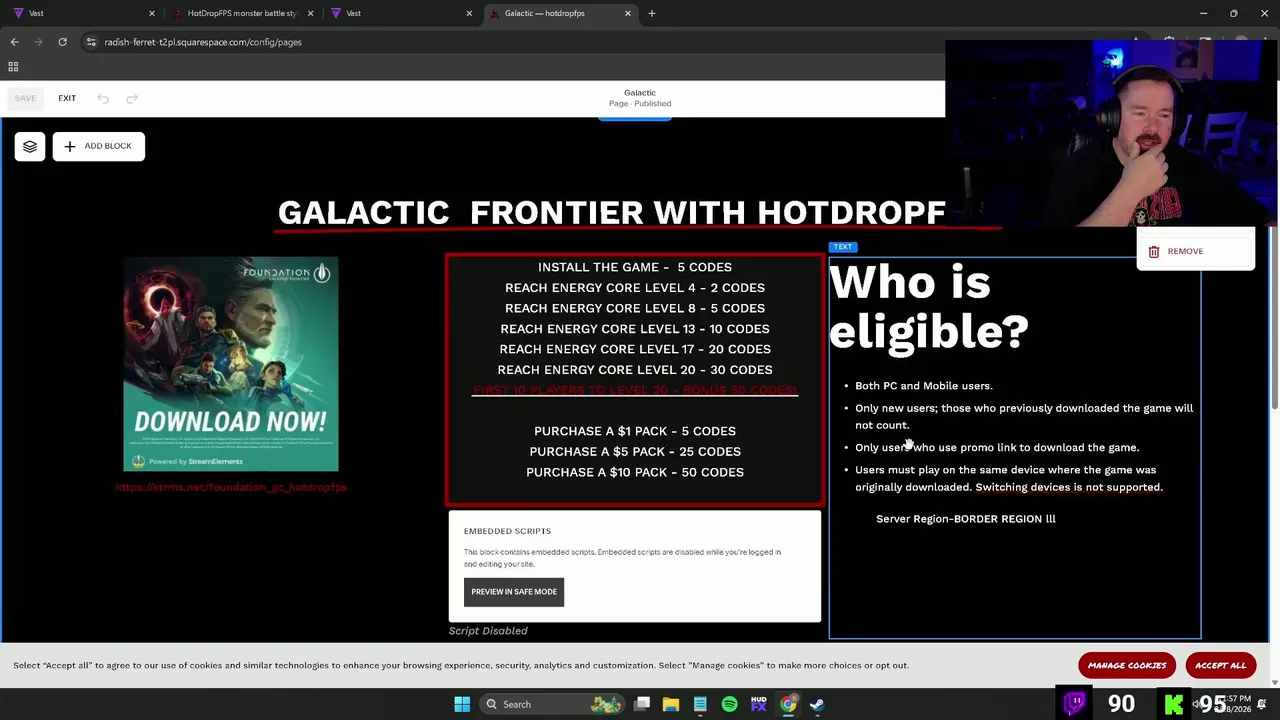Click the Twitch overlay icon
The image size is (1280, 720).
pyautogui.click(x=1075, y=704)
